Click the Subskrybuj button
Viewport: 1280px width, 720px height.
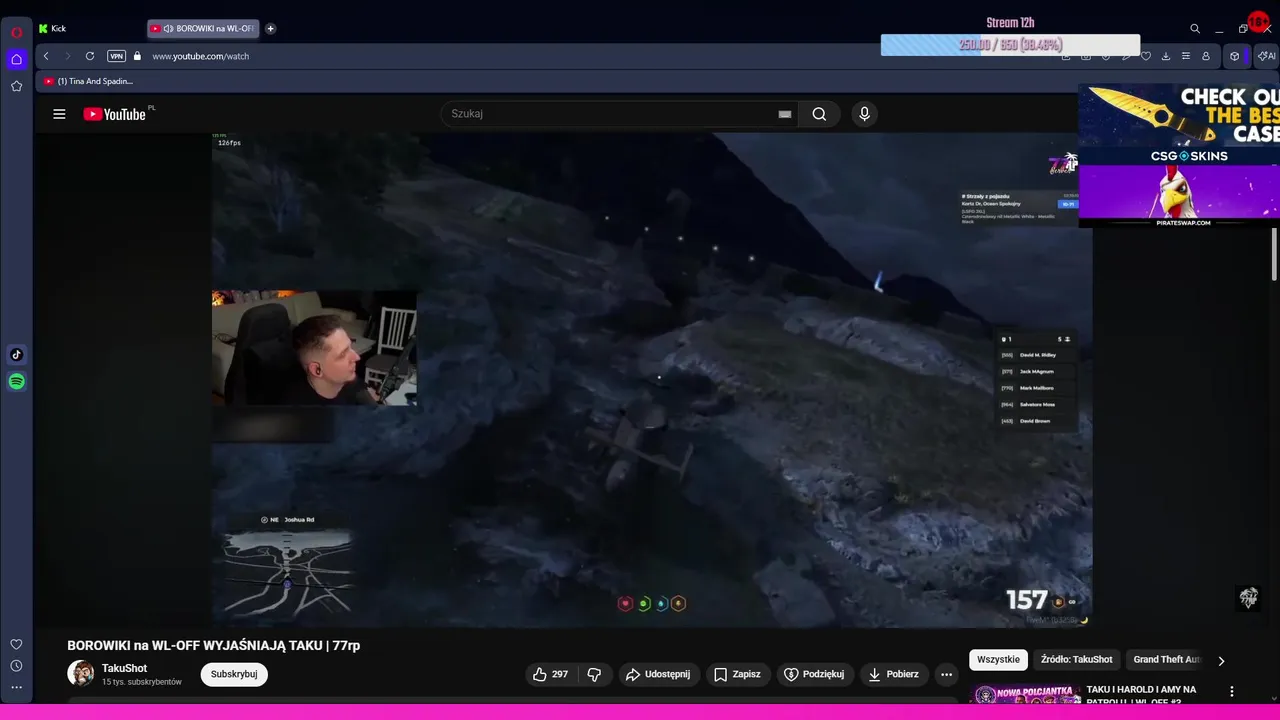coord(234,674)
